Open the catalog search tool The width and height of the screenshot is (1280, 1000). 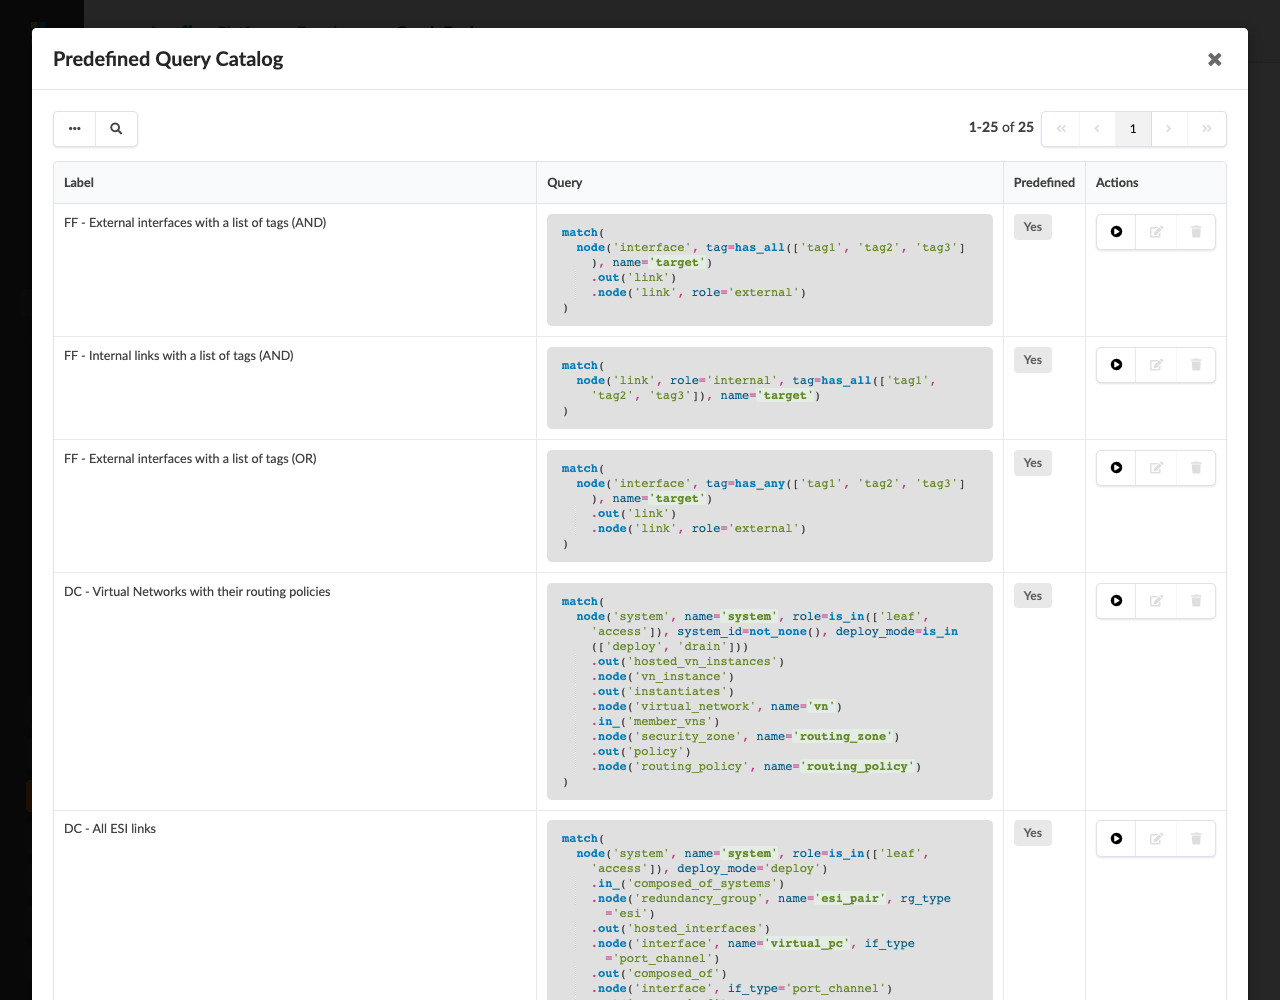tap(116, 129)
